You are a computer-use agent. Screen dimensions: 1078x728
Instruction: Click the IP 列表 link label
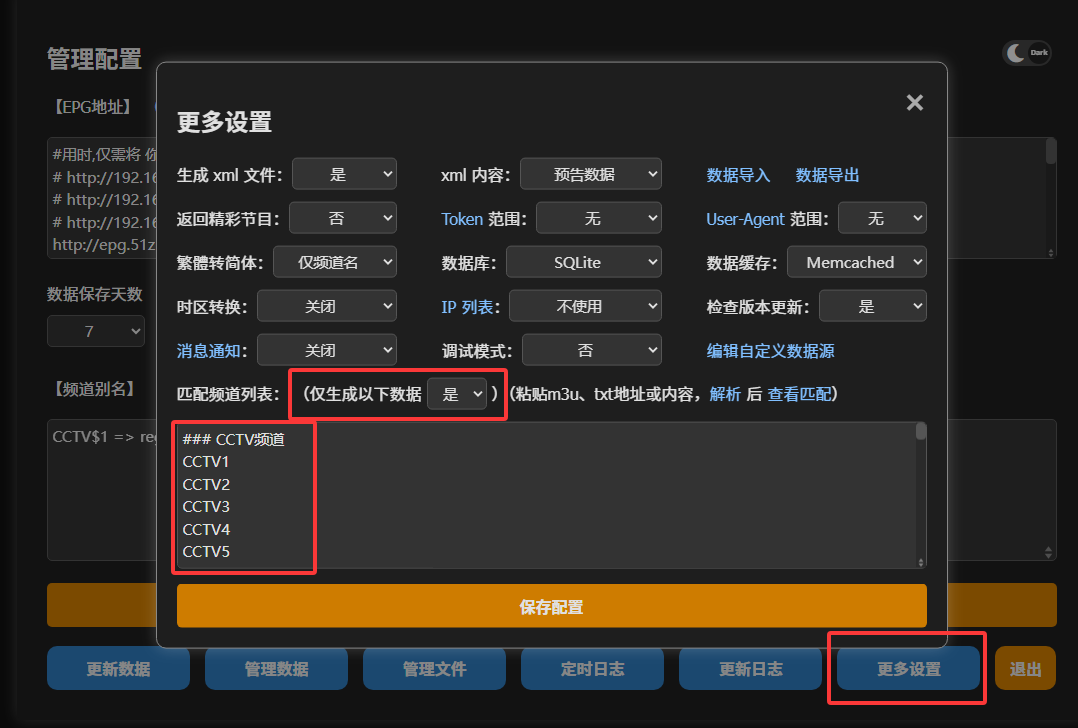point(468,307)
